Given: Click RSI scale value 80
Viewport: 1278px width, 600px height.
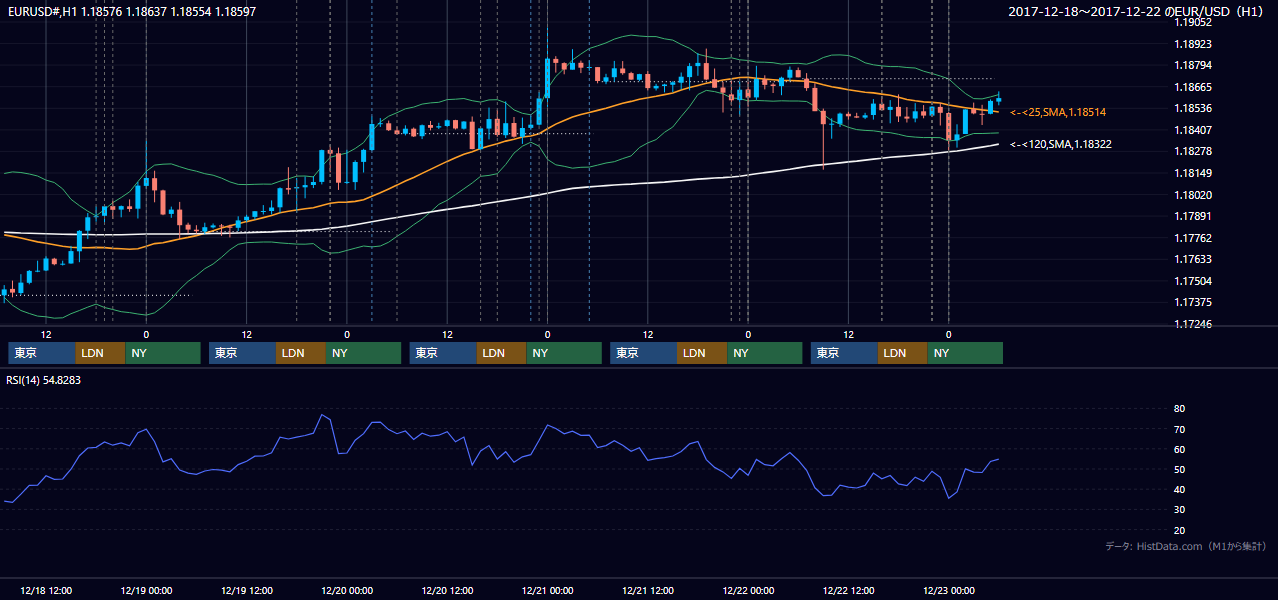Looking at the screenshot, I should coord(1179,409).
